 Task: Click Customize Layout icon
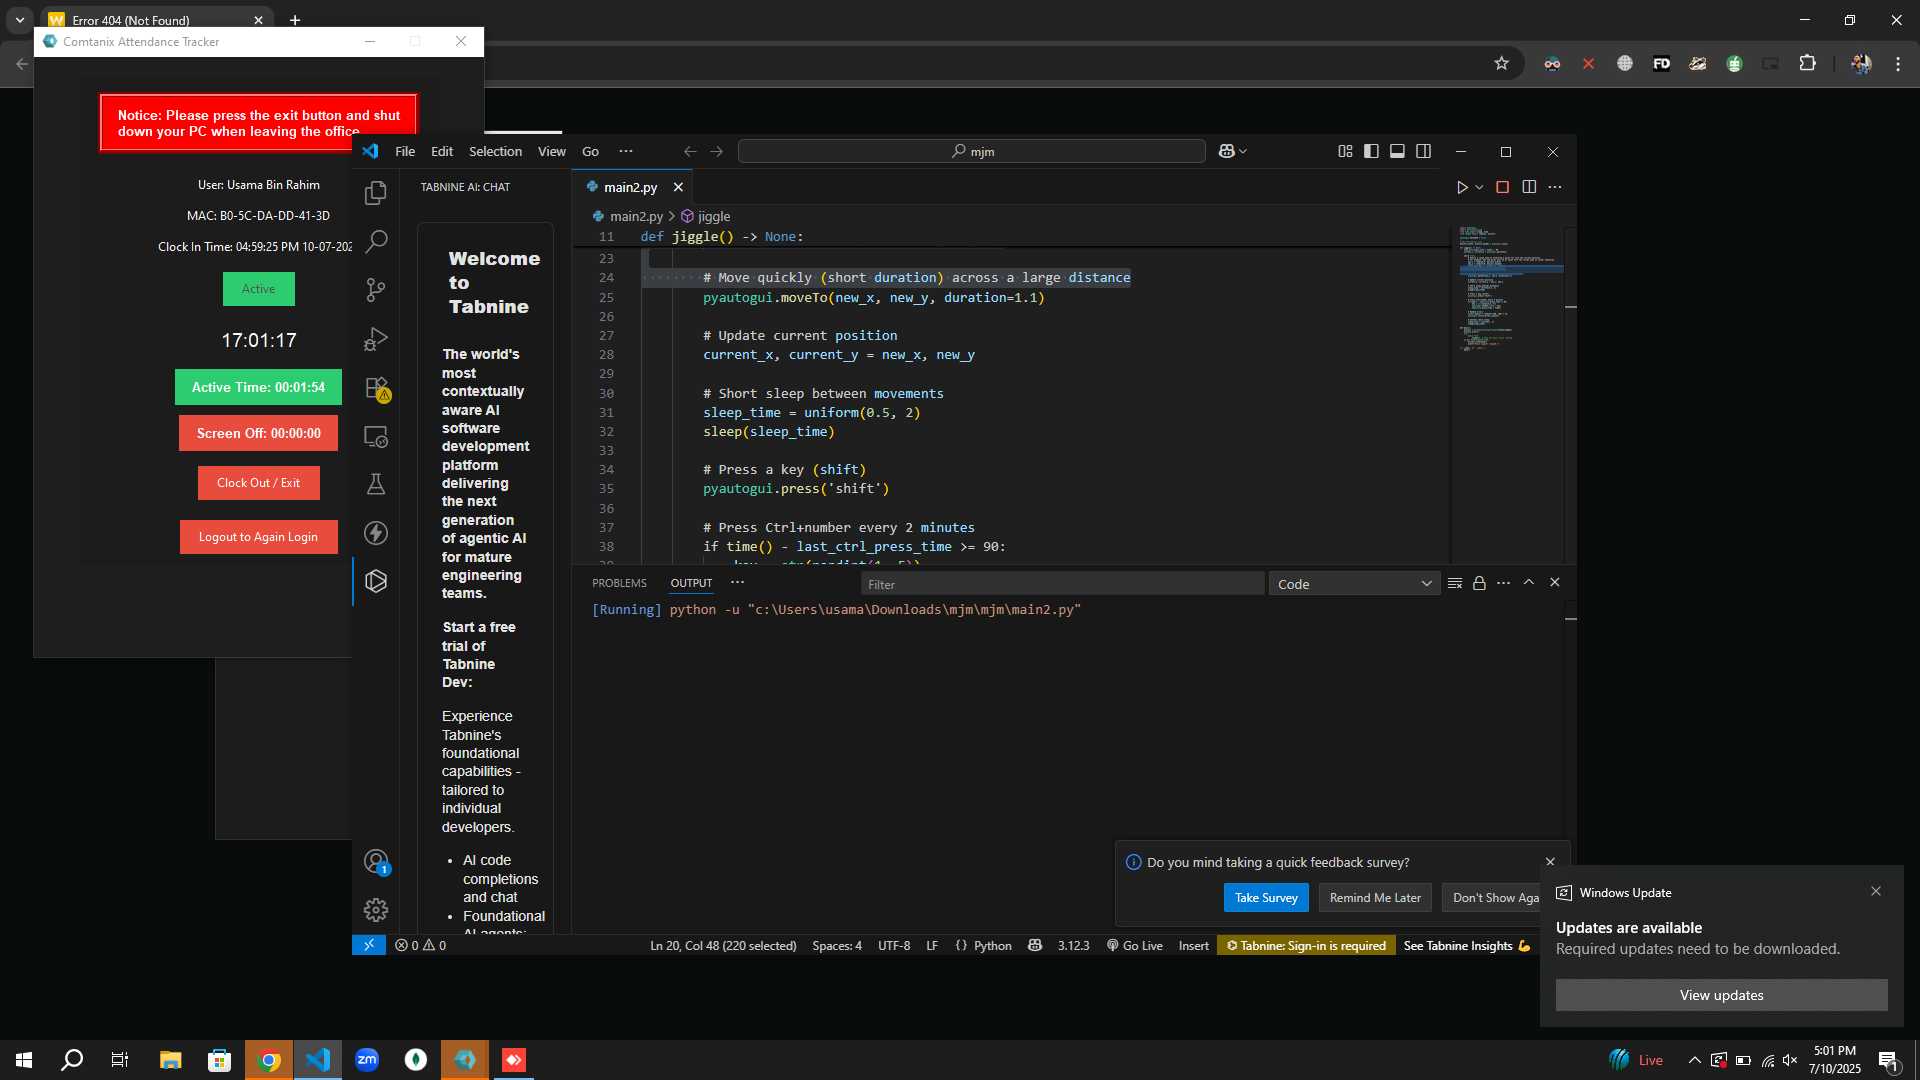point(1345,151)
